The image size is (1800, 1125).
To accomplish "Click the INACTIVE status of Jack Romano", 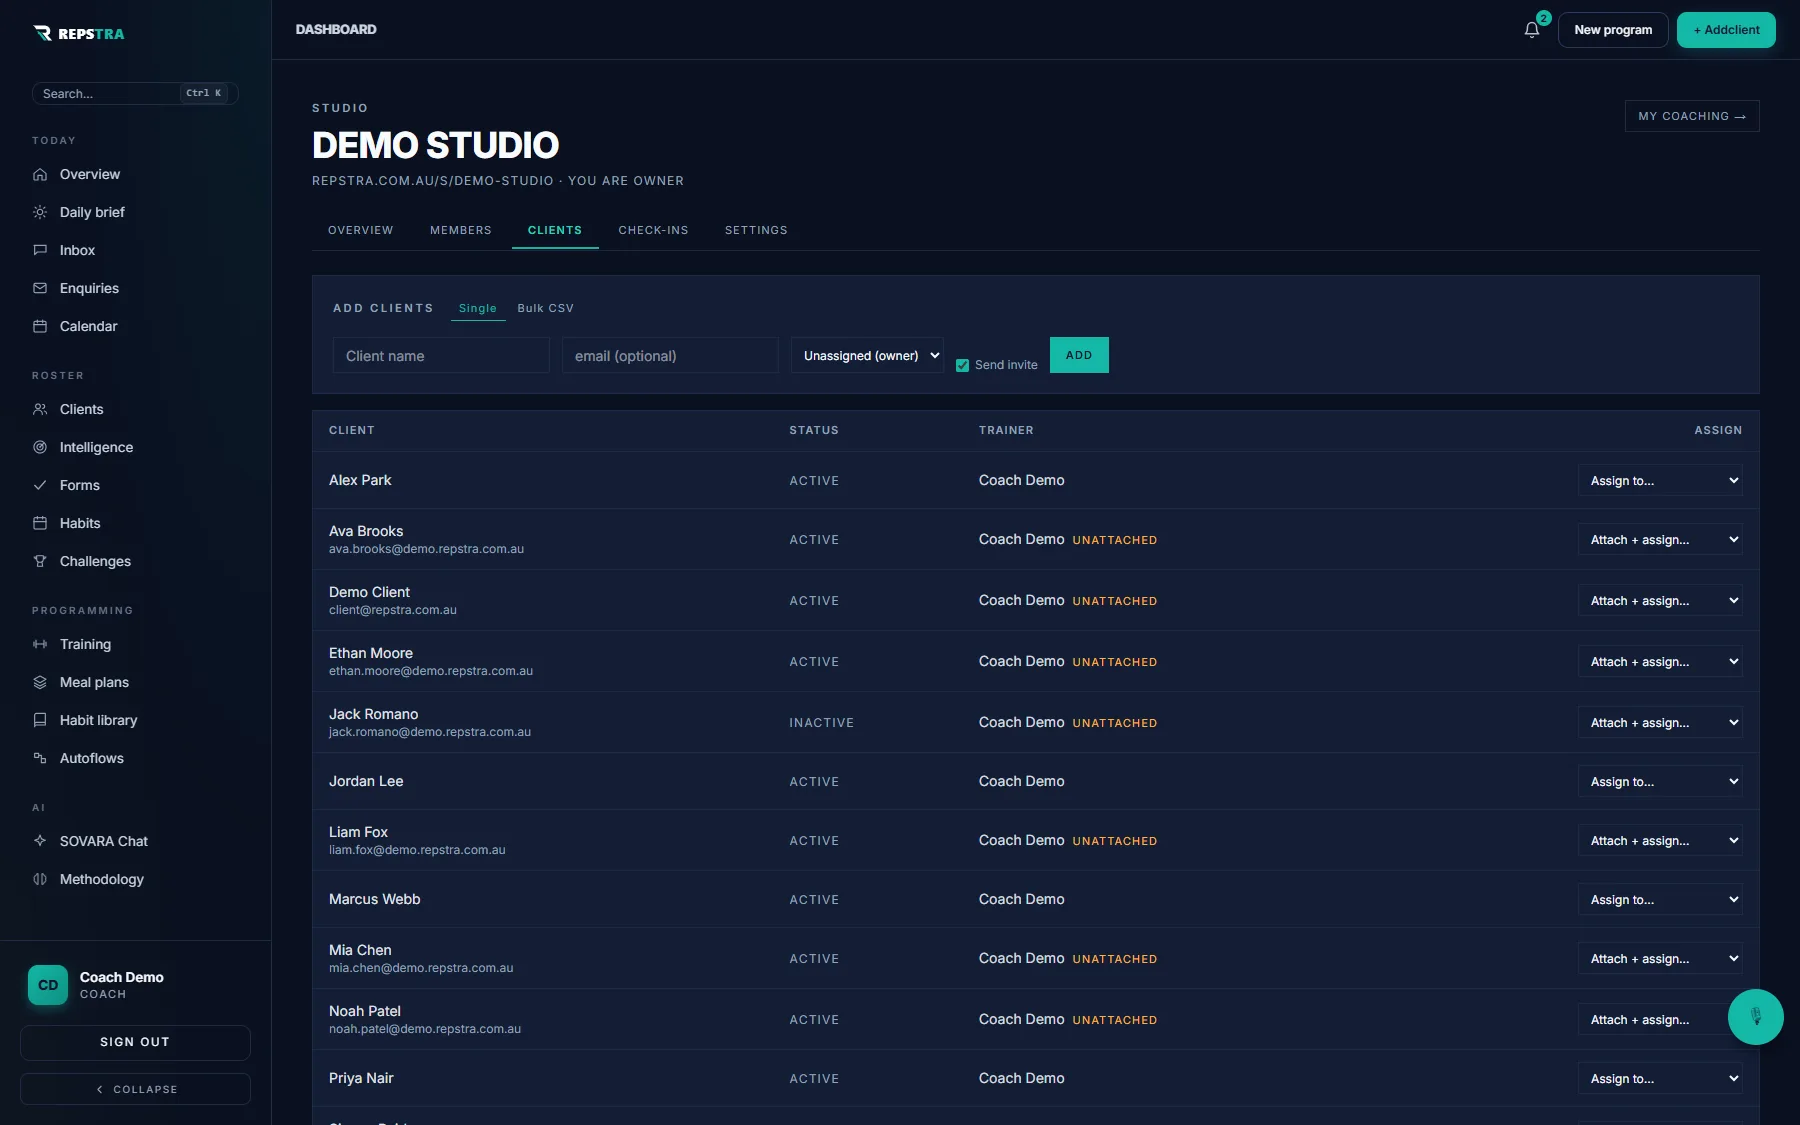I will [821, 723].
